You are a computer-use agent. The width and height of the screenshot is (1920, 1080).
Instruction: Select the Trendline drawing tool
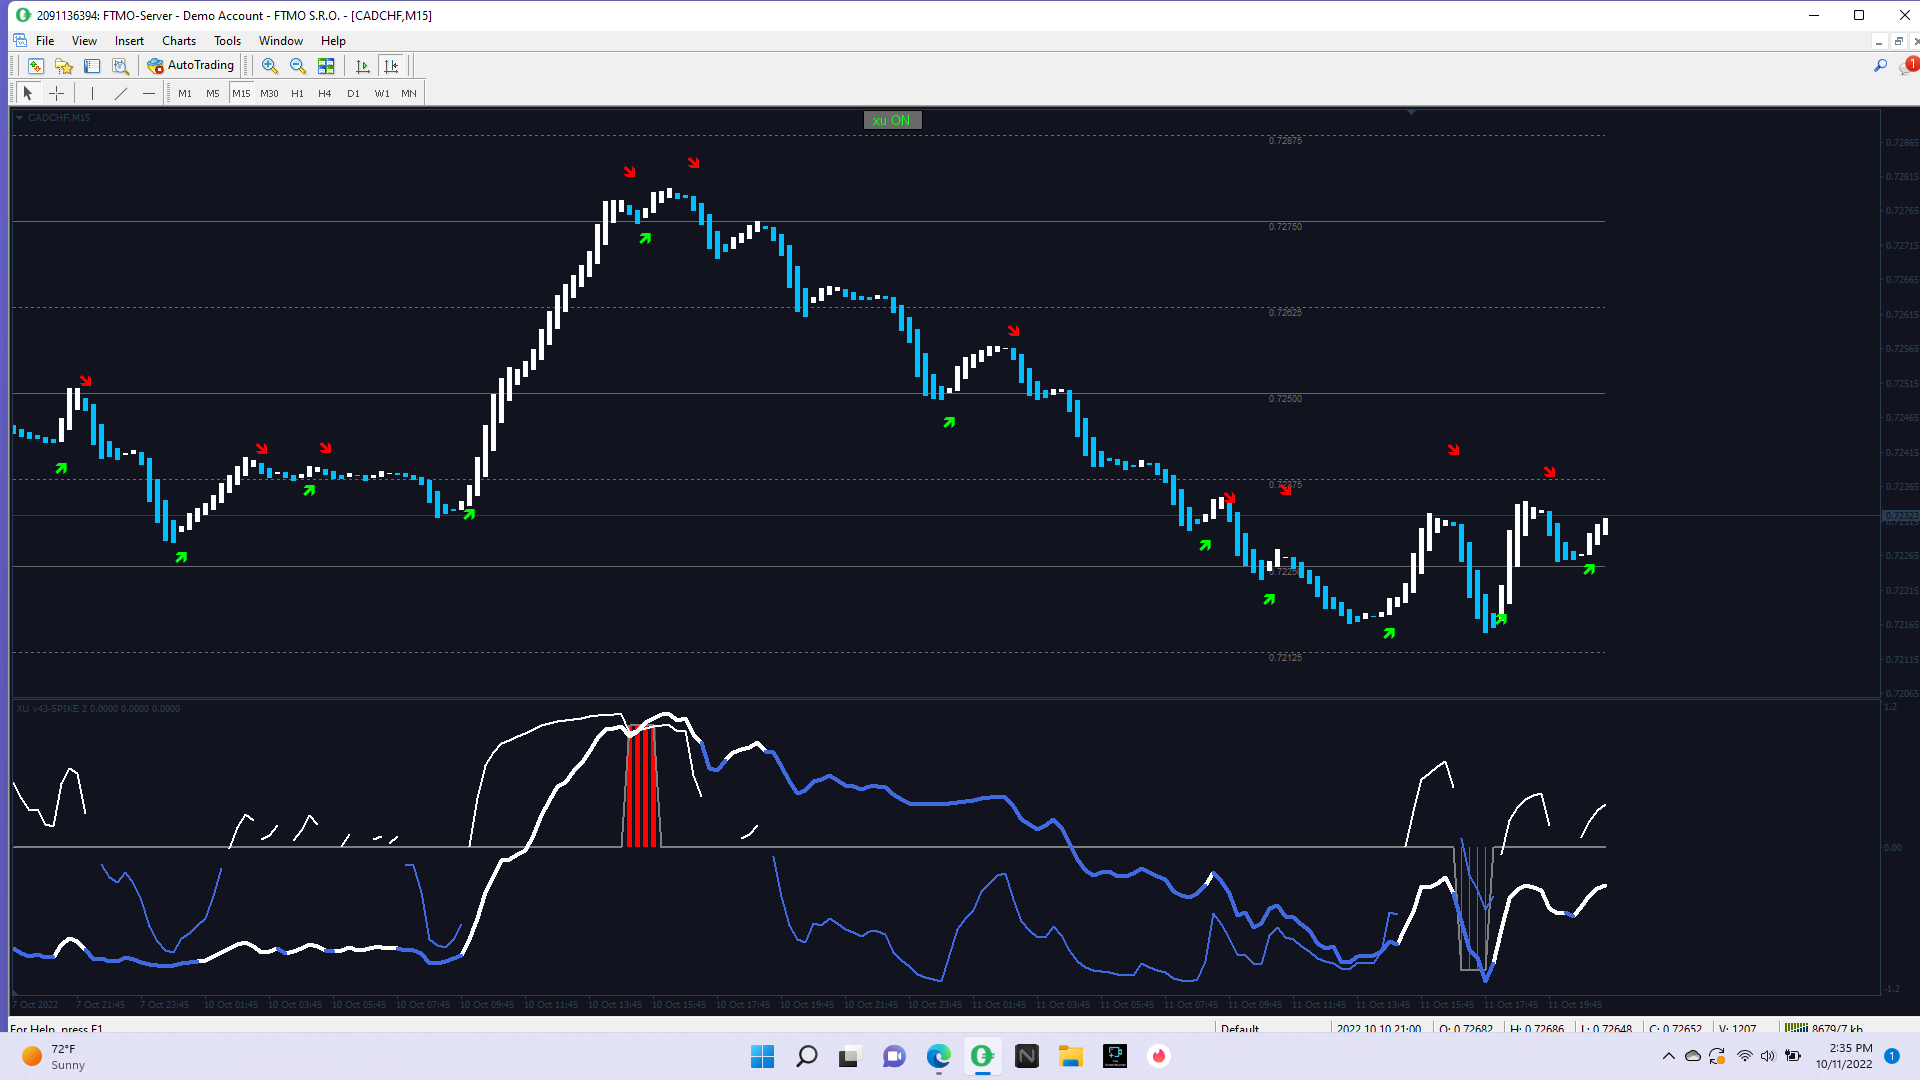coord(121,93)
